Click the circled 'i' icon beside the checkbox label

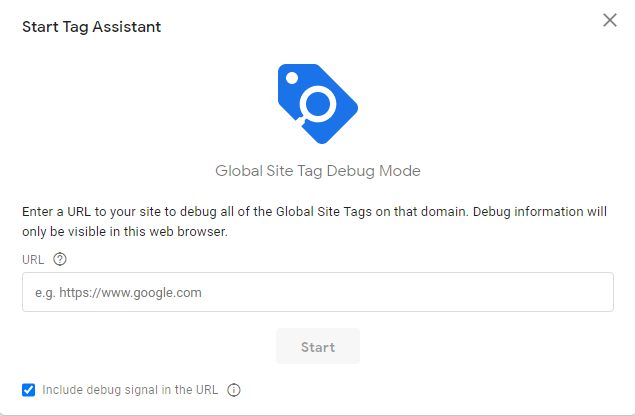coord(234,390)
